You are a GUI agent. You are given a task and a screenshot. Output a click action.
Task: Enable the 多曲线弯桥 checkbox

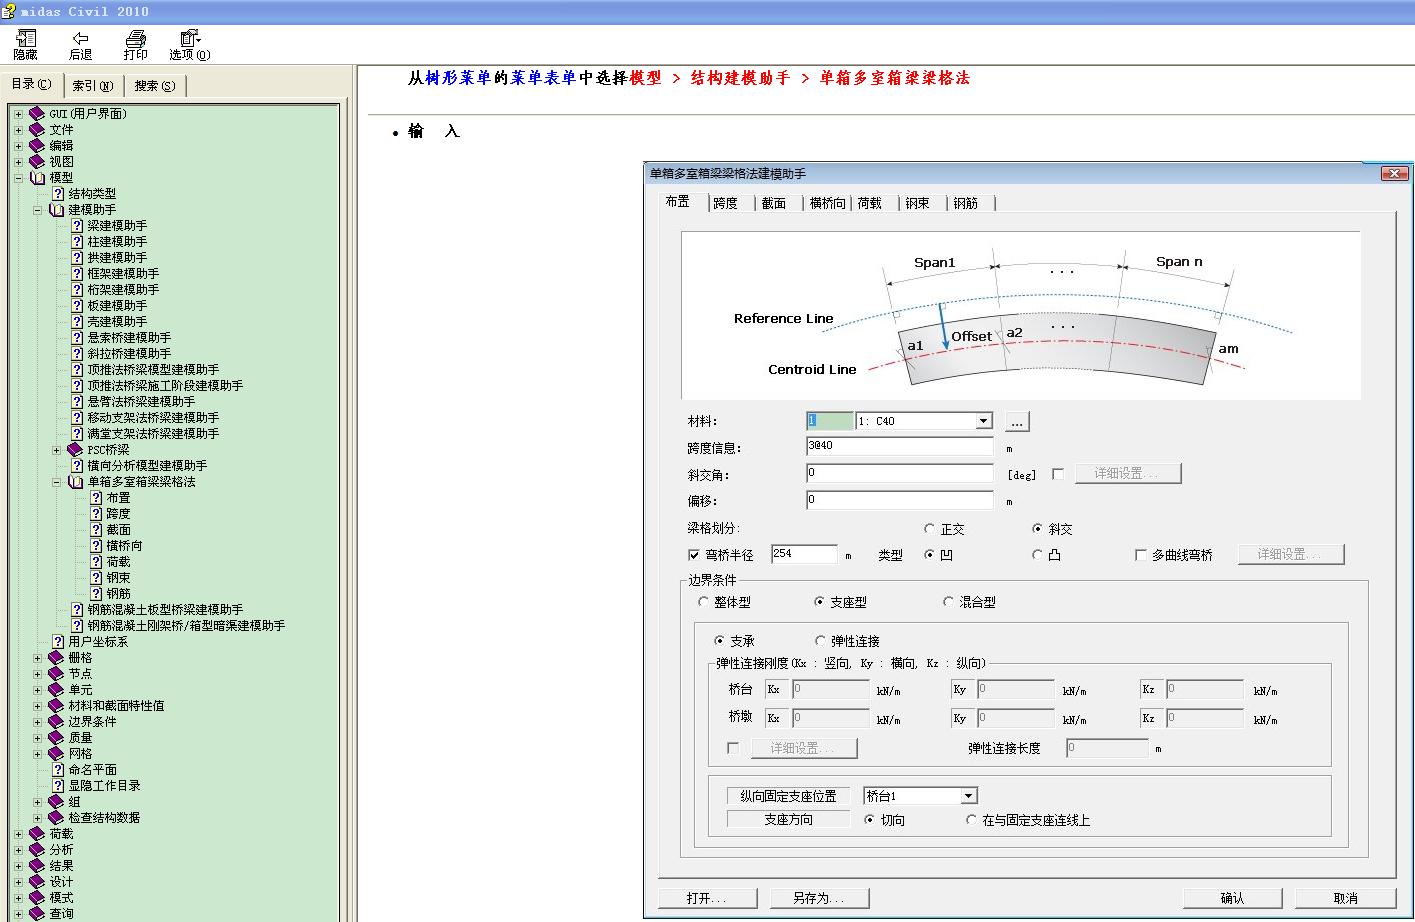1140,555
